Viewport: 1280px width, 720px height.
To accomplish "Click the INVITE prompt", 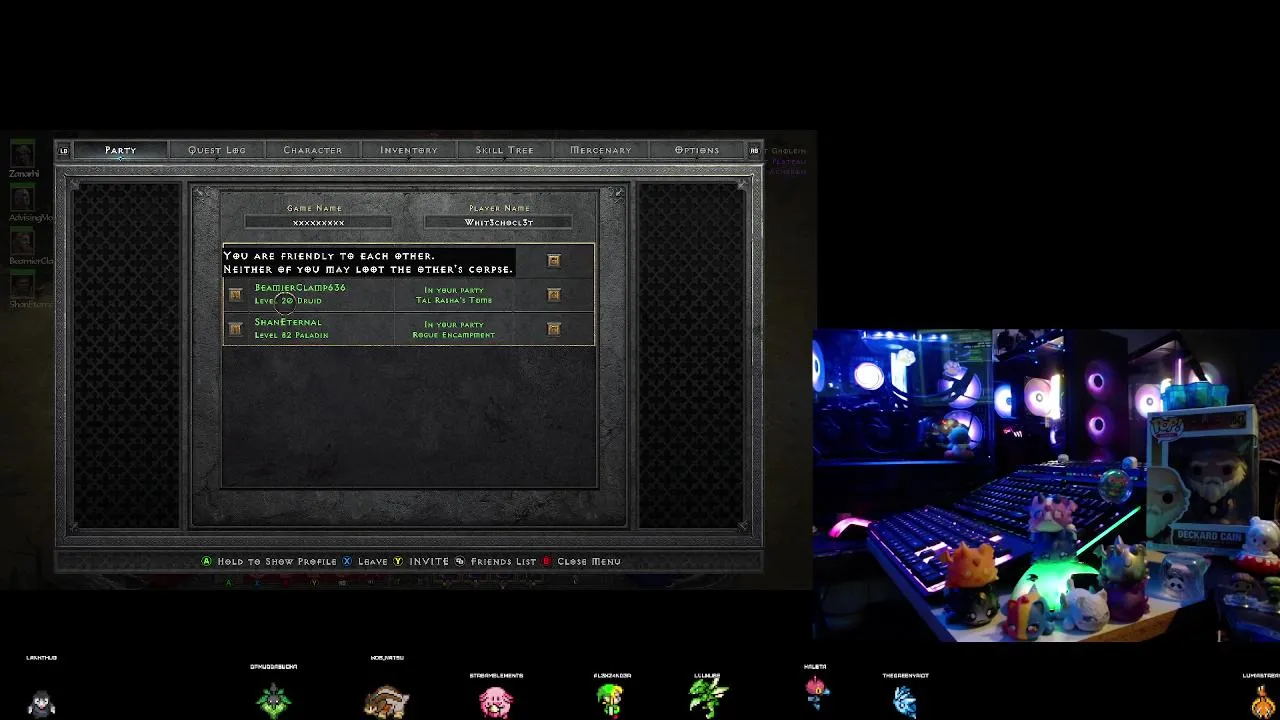I will [x=429, y=562].
